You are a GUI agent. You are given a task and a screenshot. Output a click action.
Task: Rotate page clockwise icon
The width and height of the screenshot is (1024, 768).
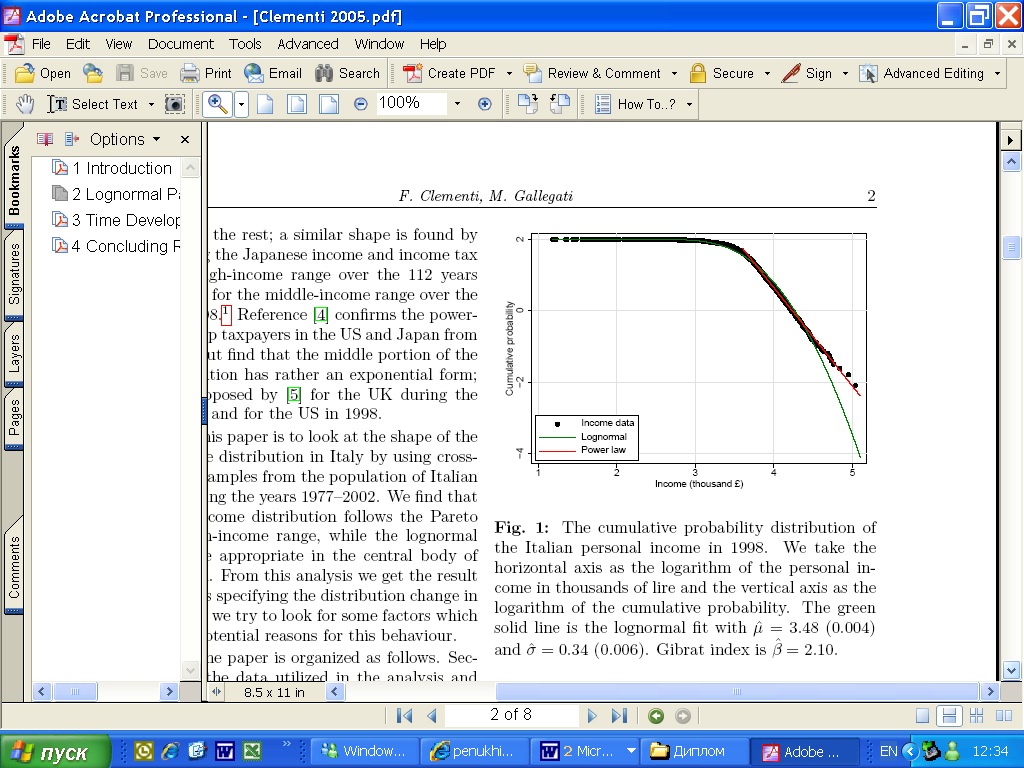point(528,104)
